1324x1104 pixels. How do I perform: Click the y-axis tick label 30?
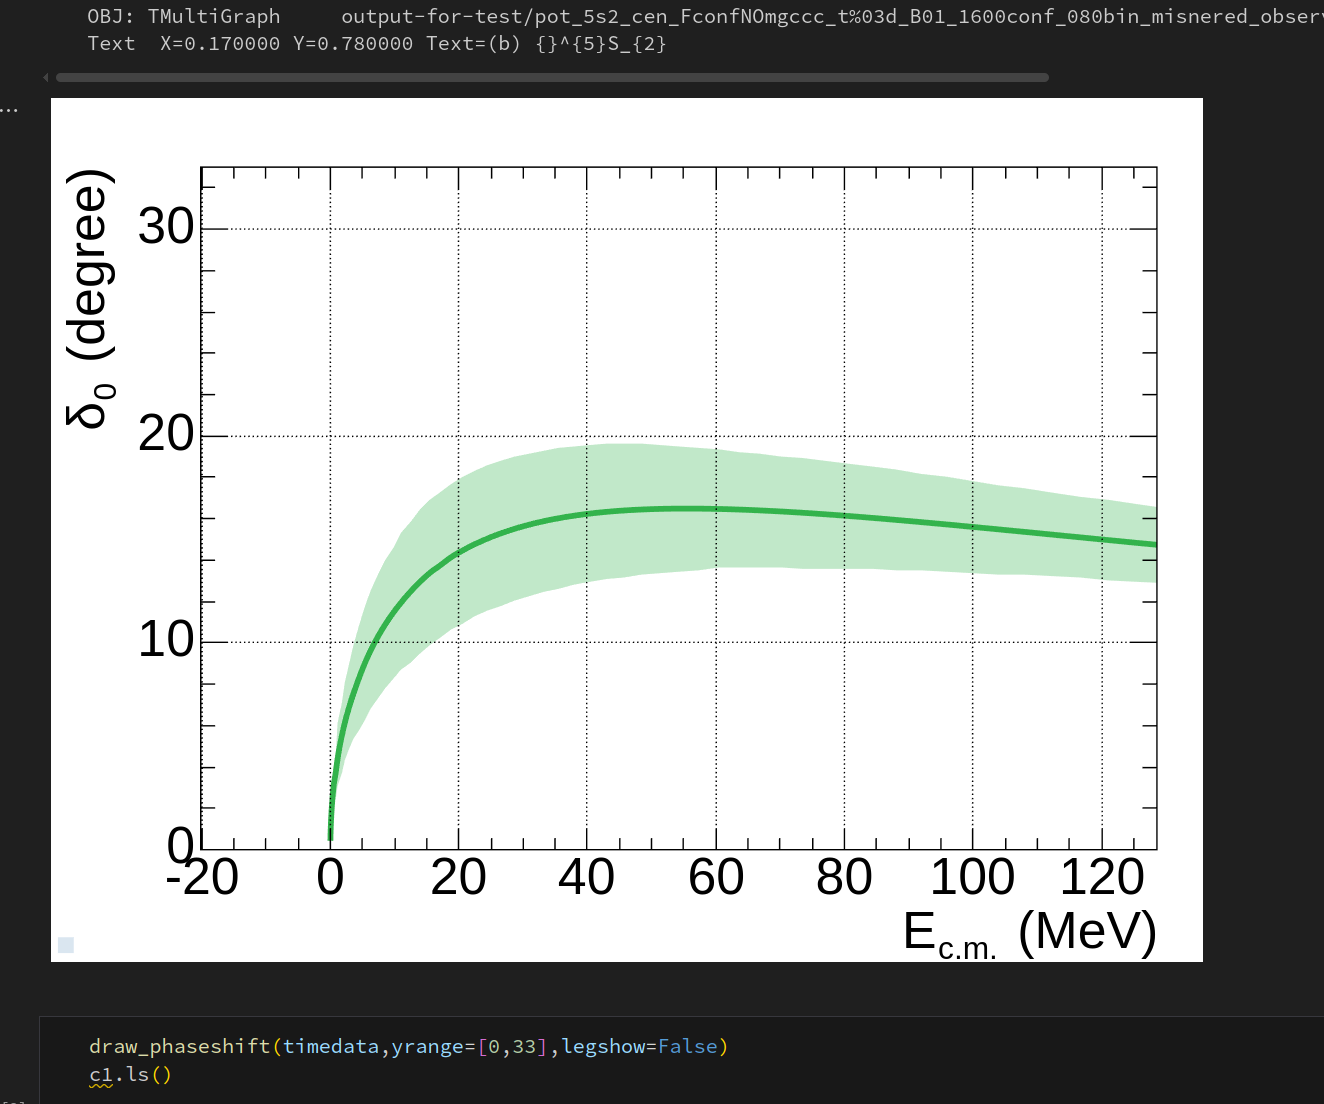(166, 227)
